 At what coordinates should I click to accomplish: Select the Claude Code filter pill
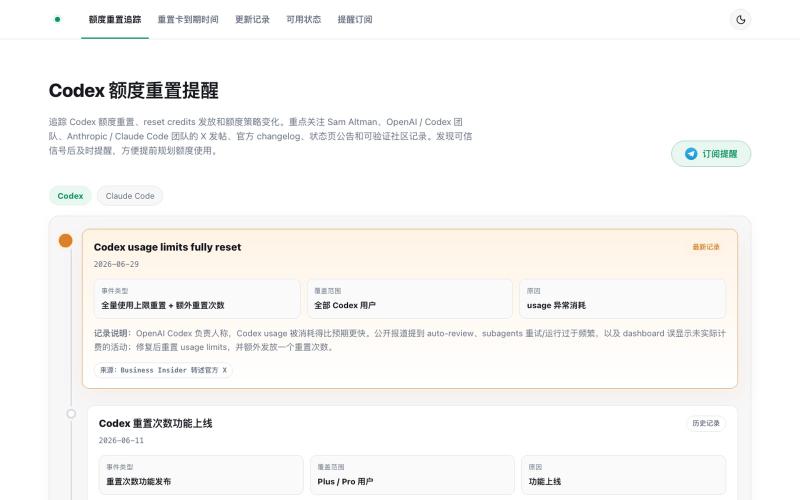click(130, 196)
